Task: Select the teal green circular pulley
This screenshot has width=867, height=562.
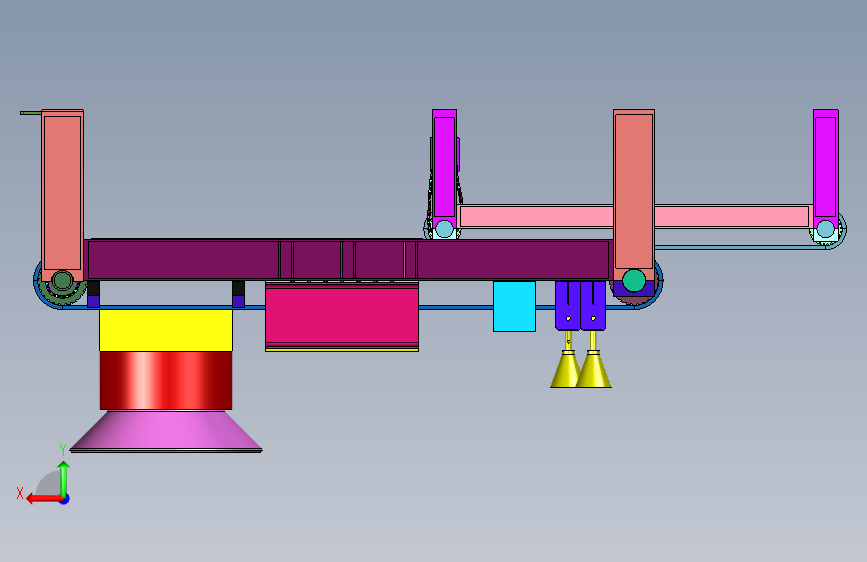Action: (x=634, y=280)
